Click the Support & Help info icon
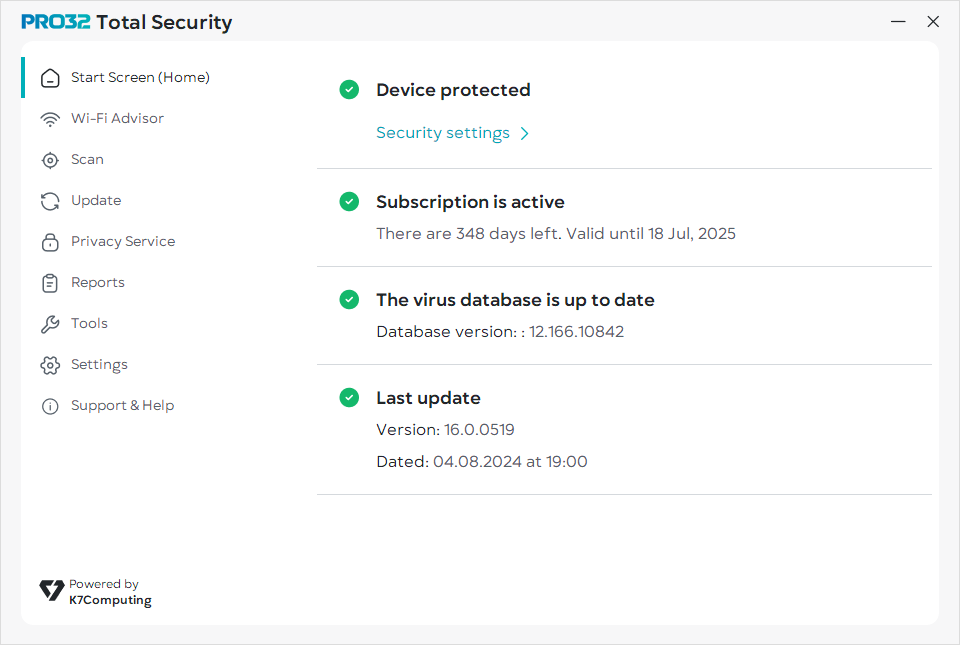The image size is (960, 645). click(50, 406)
